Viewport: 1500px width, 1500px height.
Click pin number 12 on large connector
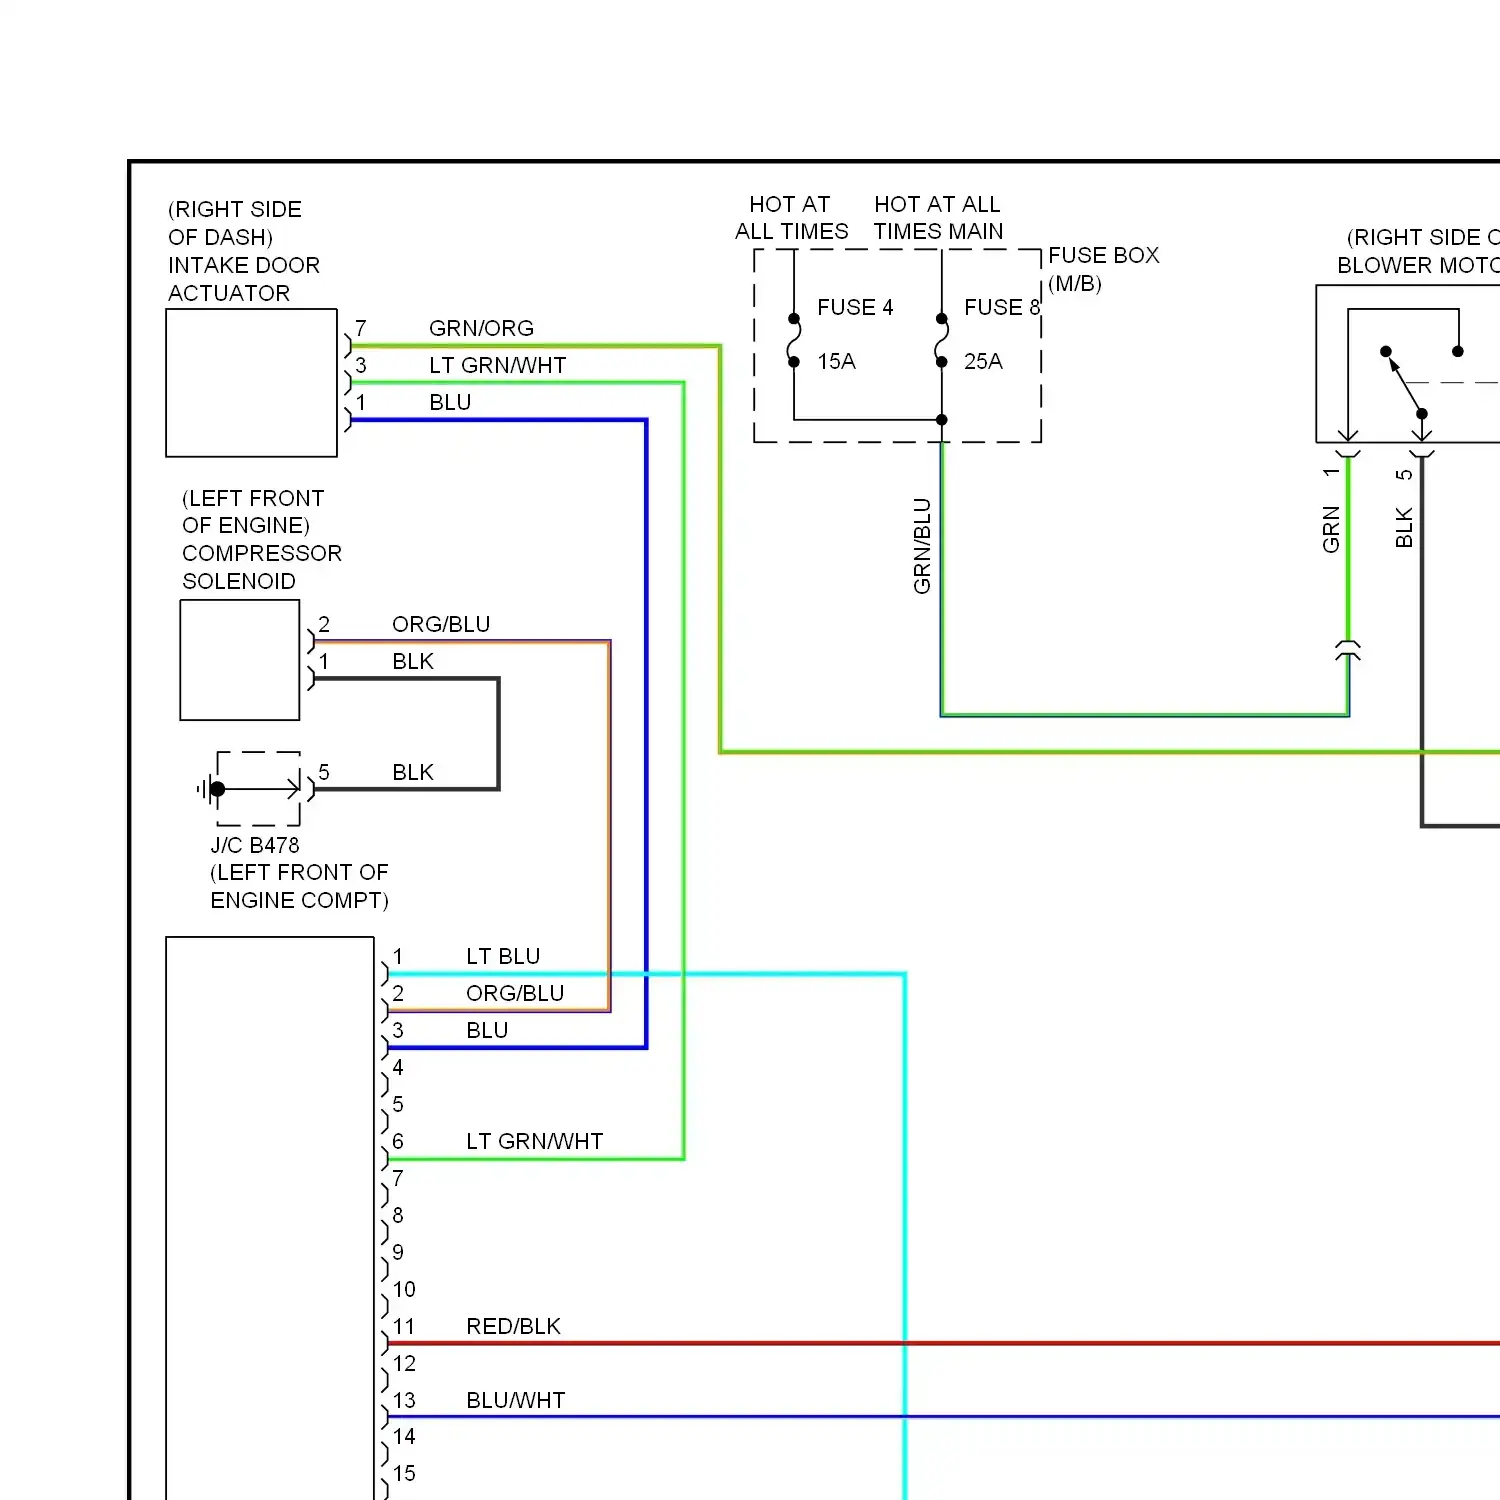point(404,1363)
